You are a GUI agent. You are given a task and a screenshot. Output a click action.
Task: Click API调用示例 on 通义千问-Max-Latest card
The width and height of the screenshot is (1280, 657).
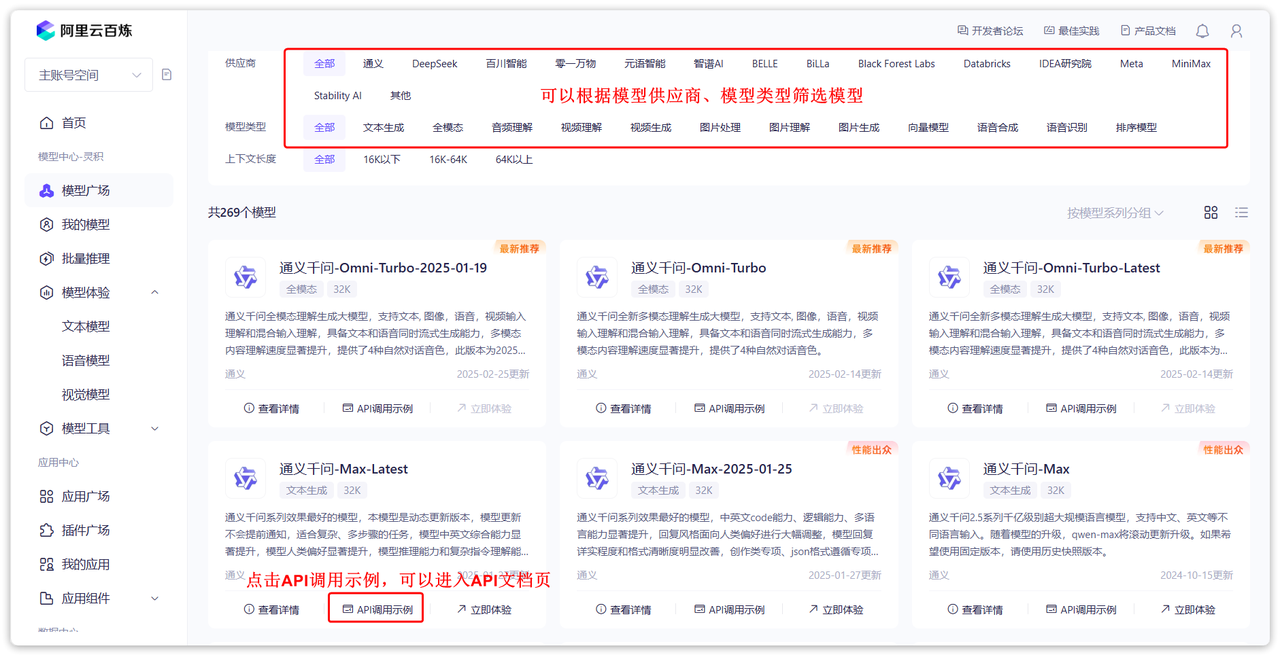click(x=375, y=607)
